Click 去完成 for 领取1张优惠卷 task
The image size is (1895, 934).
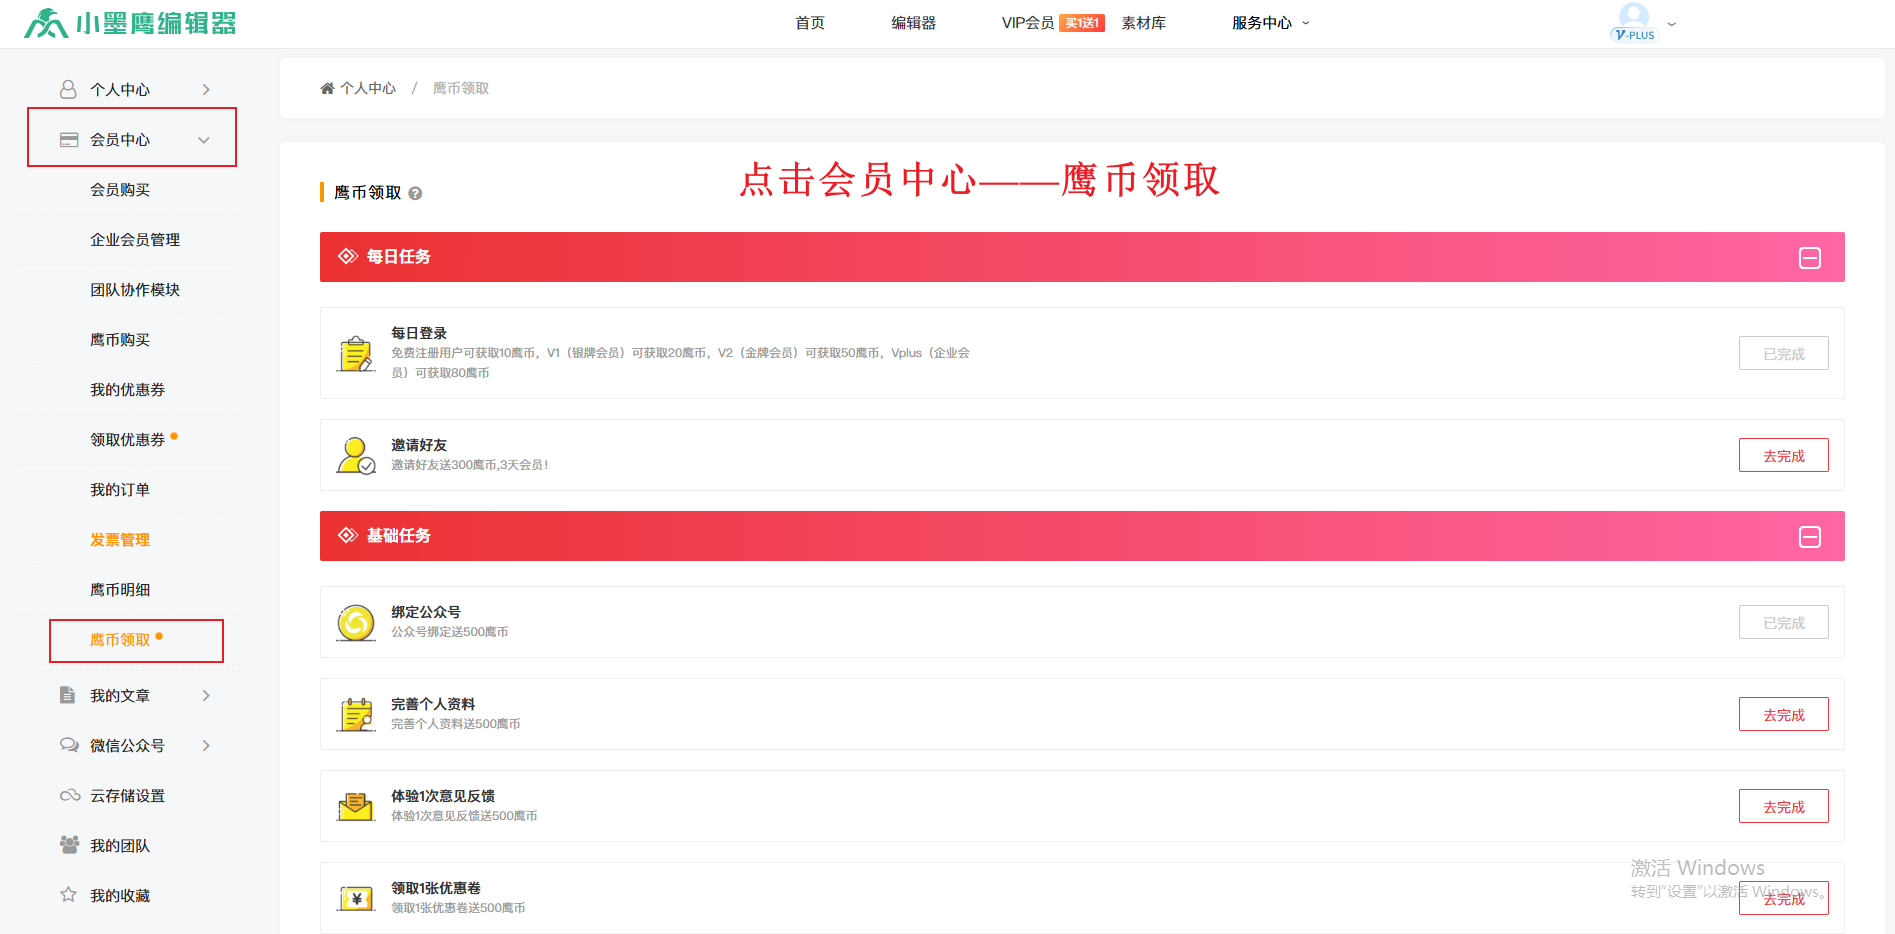(x=1784, y=898)
